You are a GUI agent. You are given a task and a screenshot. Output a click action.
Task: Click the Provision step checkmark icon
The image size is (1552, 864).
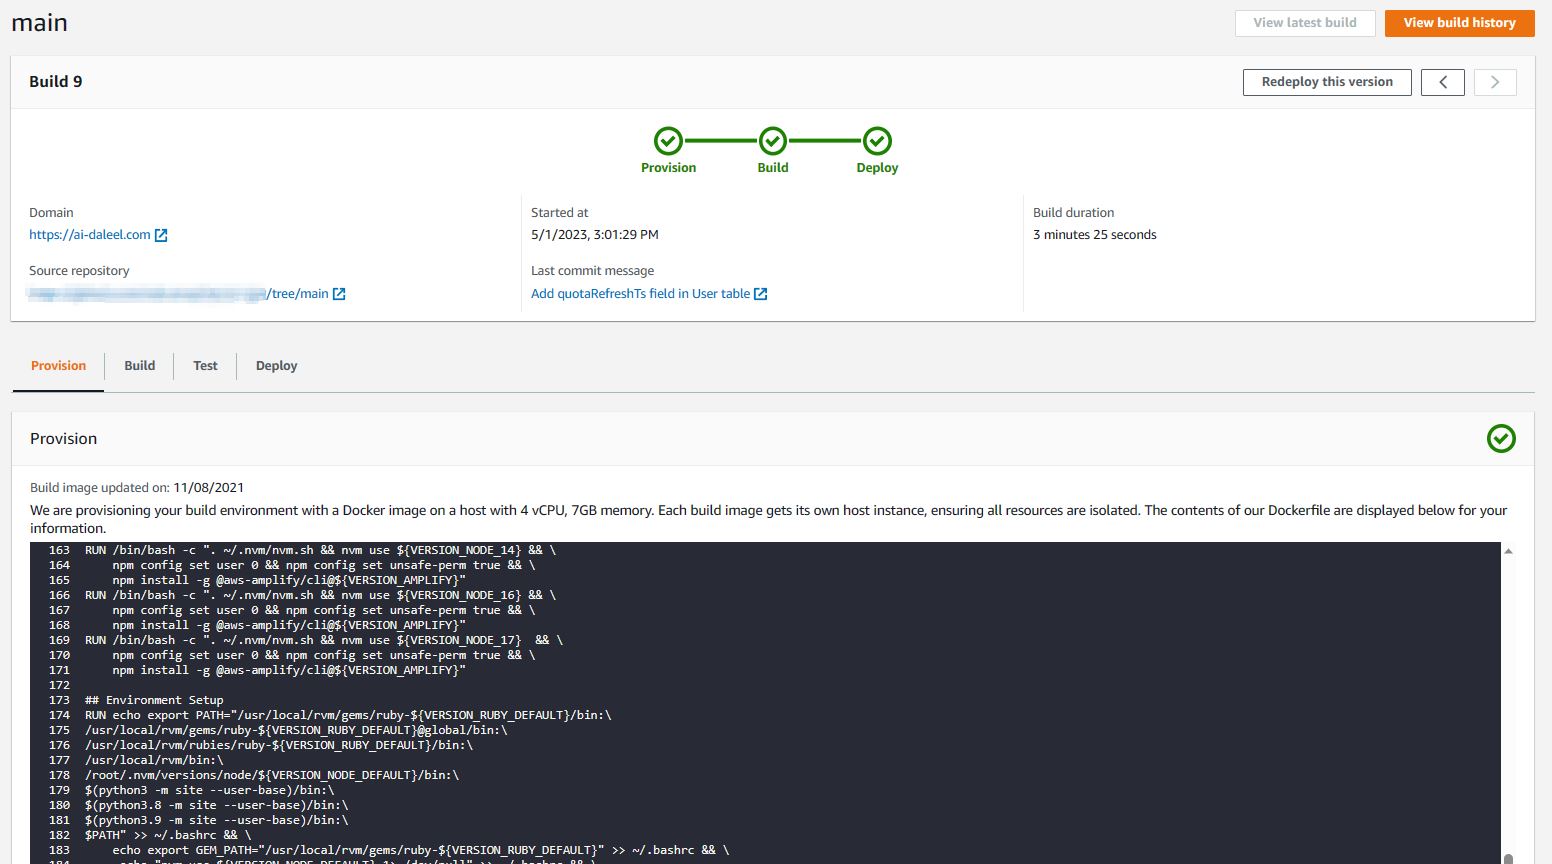(668, 141)
